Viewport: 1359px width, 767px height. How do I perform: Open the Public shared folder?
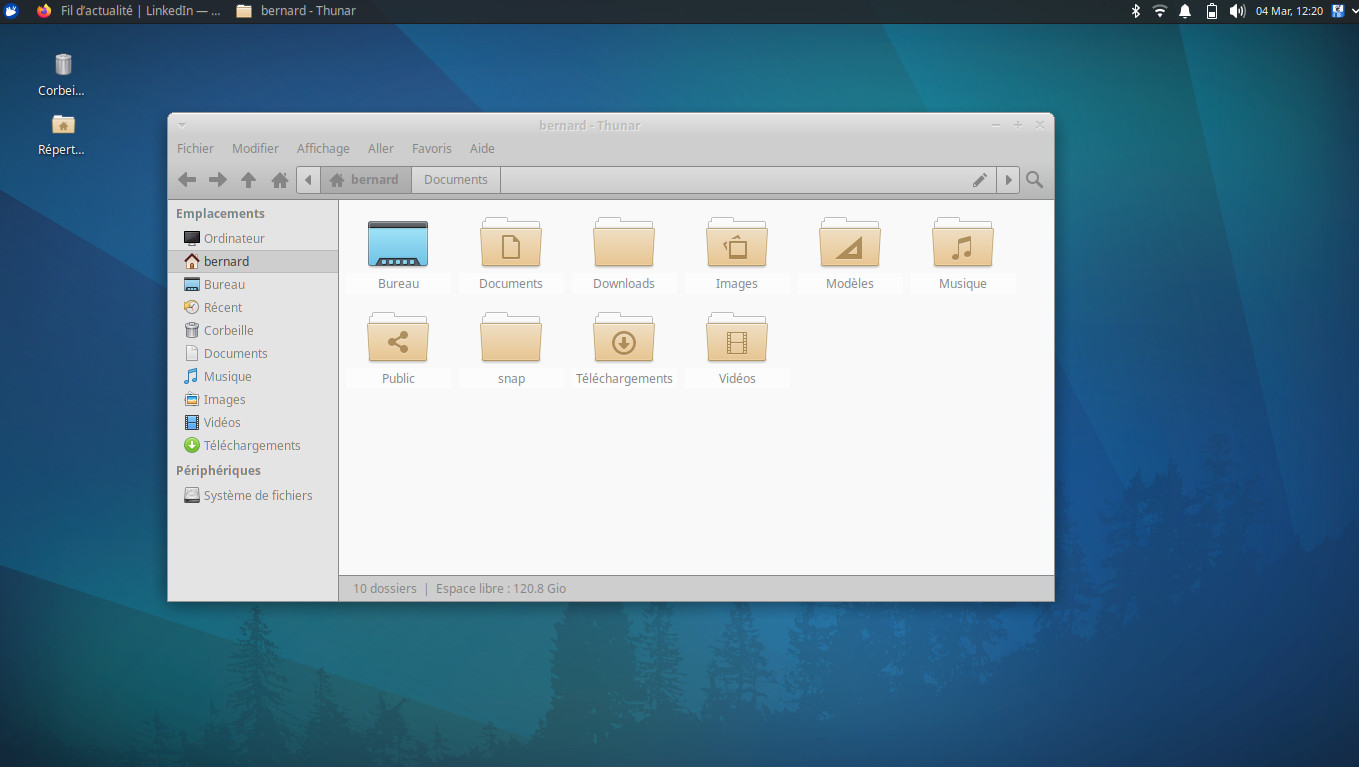tap(397, 340)
